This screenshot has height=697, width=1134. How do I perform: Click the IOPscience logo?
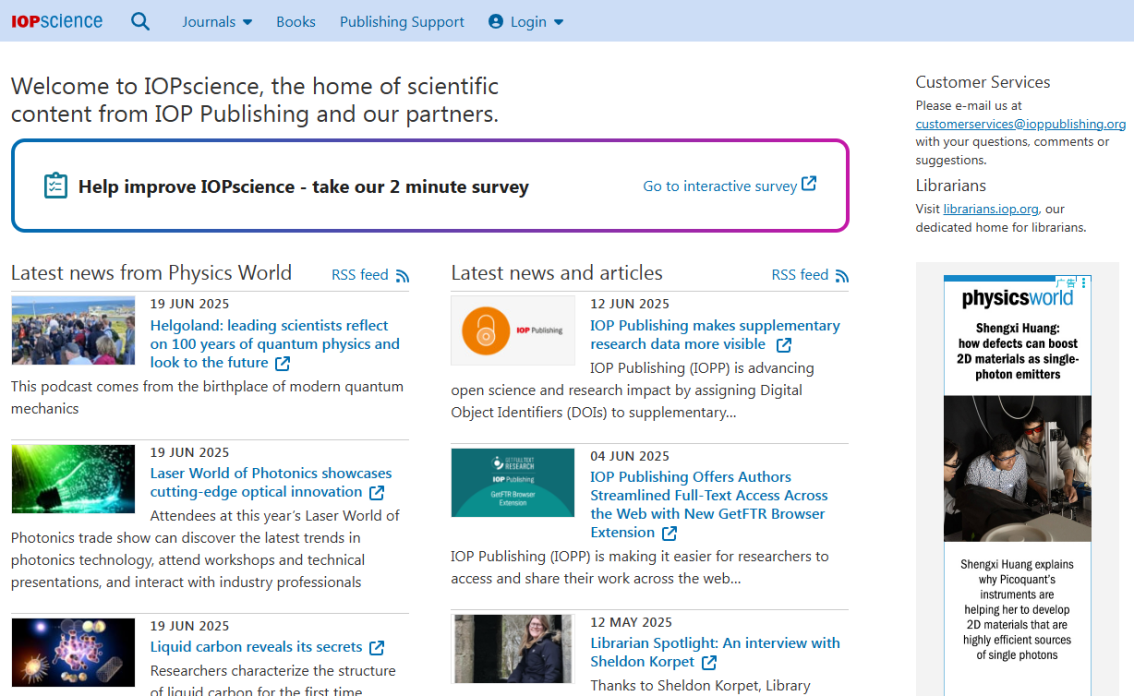(57, 21)
